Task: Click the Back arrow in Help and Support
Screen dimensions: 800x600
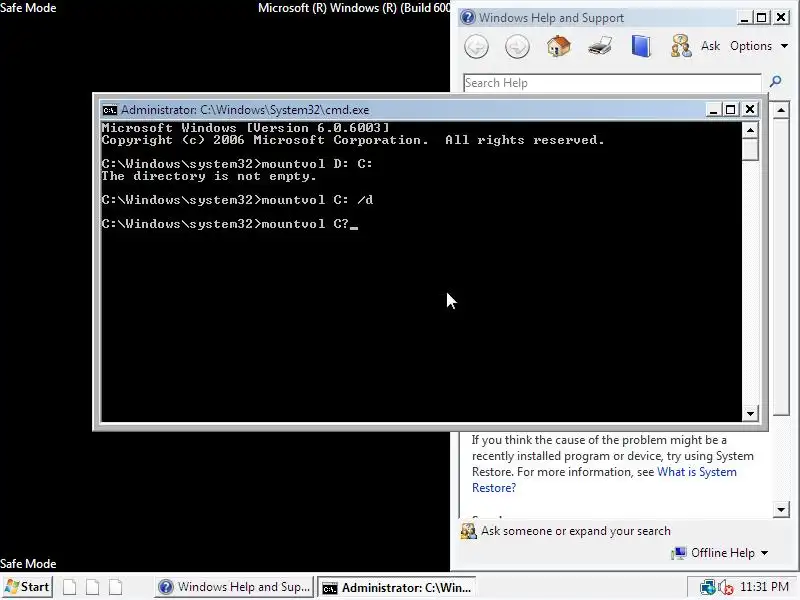Action: [x=477, y=46]
